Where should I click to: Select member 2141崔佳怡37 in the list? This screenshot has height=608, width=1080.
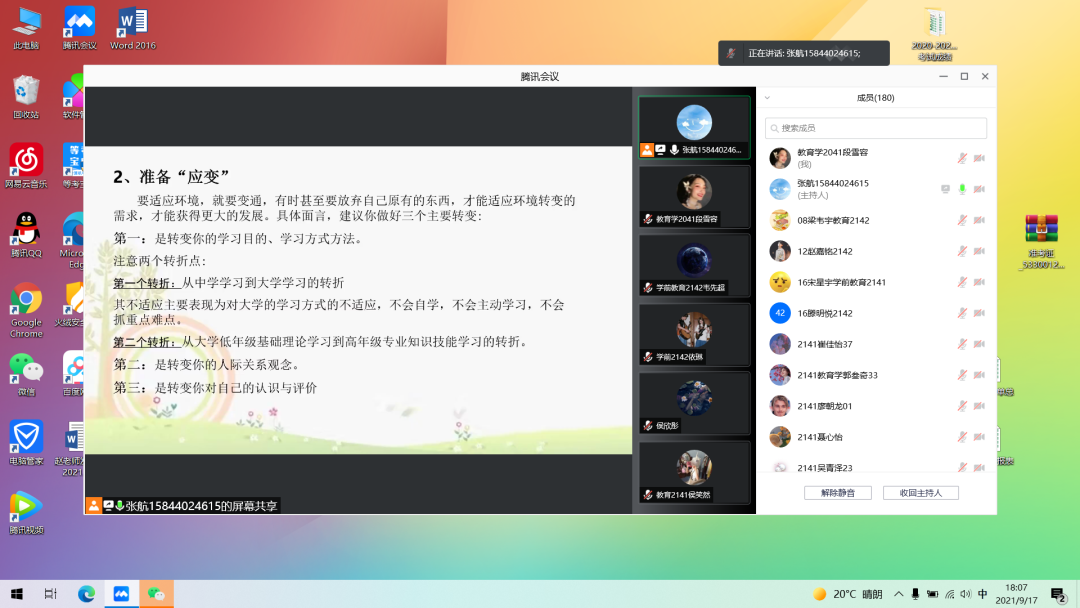[825, 344]
